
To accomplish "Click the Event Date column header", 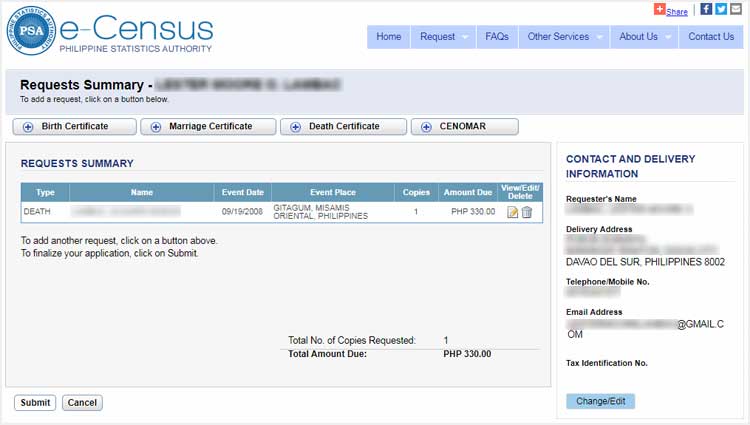I will [x=243, y=192].
